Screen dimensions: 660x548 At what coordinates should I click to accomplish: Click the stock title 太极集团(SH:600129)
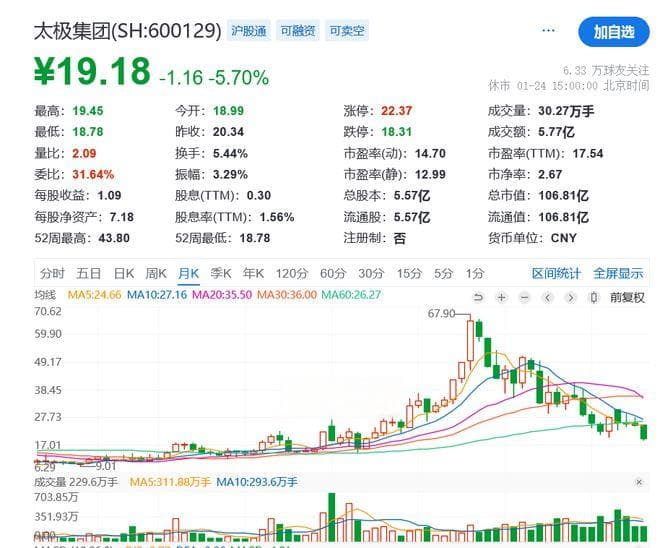tap(128, 31)
